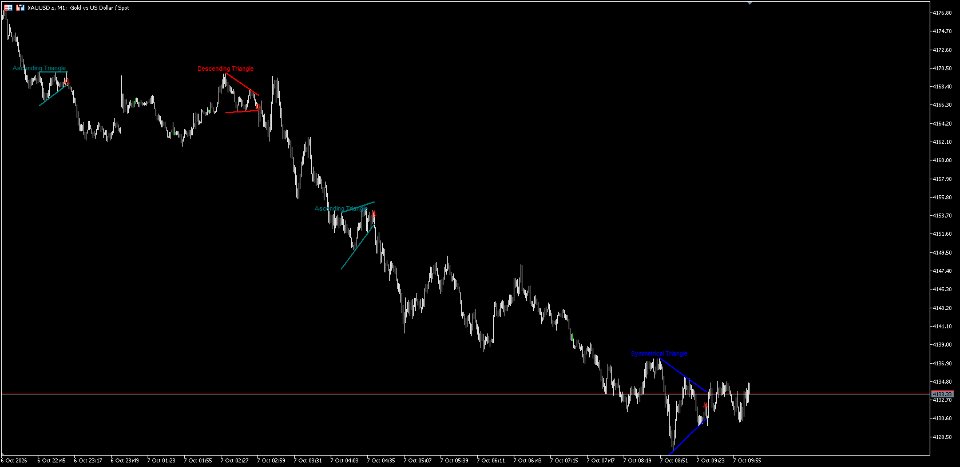Viewport: 960px width, 467px height.
Task: Click the current price tag on price scale
Action: click(942, 394)
